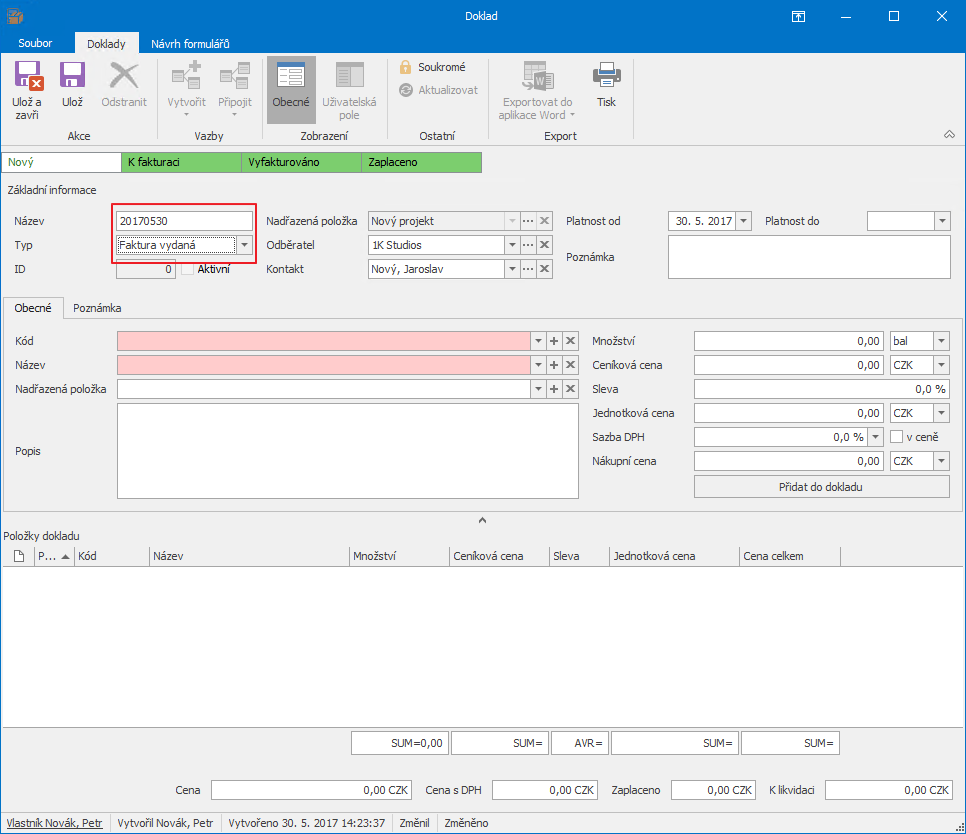Click the Název field containing 20170530
Viewport: 966px width, 834px height.
click(184, 221)
